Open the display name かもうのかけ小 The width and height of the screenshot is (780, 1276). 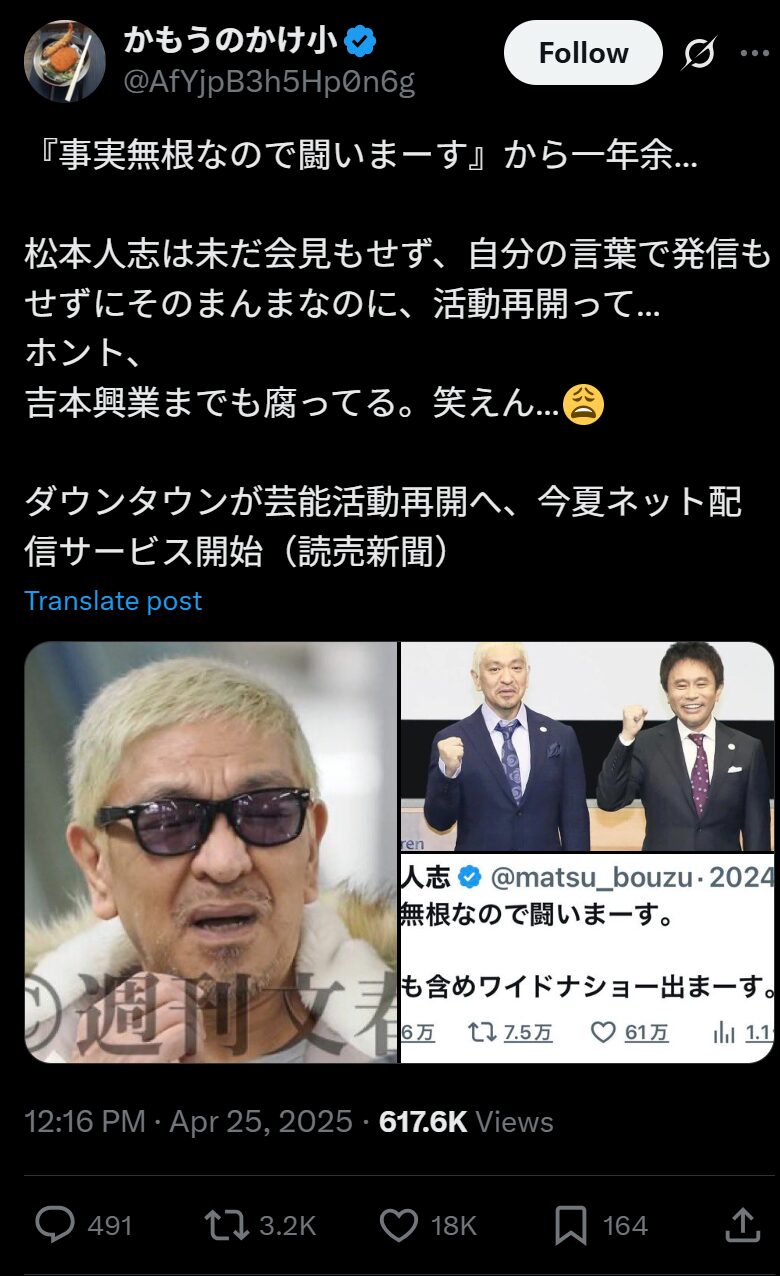point(232,41)
